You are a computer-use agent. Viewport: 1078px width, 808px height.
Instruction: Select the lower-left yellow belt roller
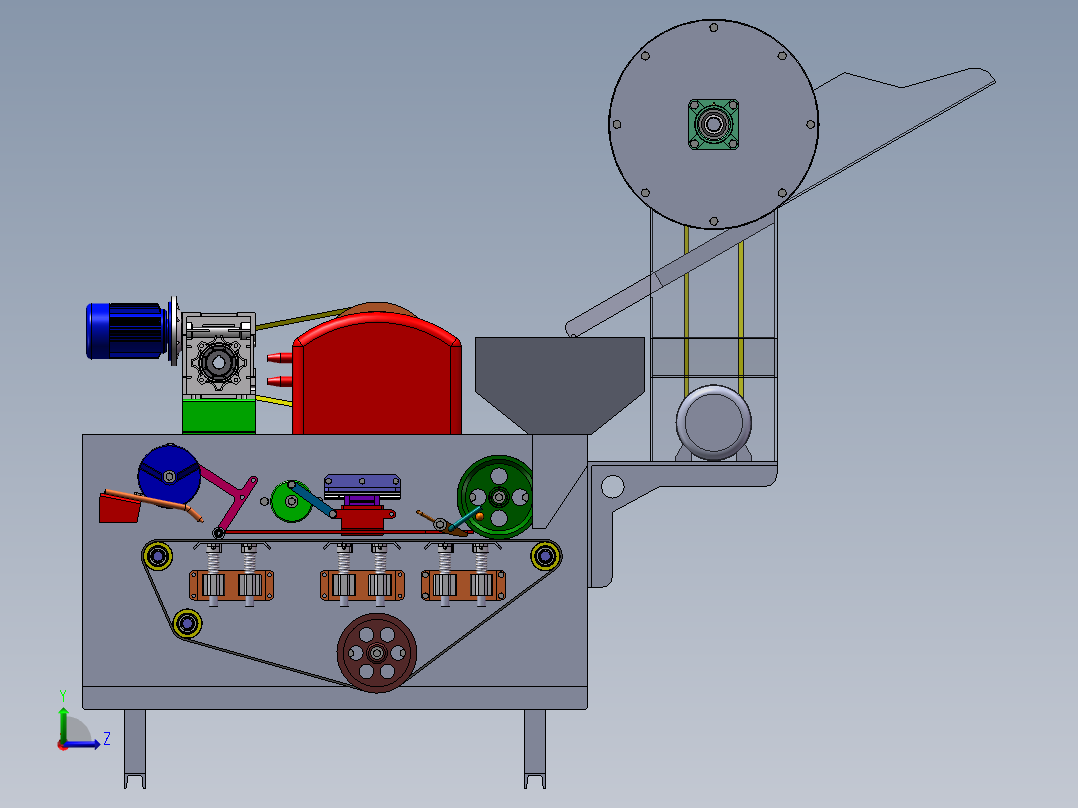point(186,624)
